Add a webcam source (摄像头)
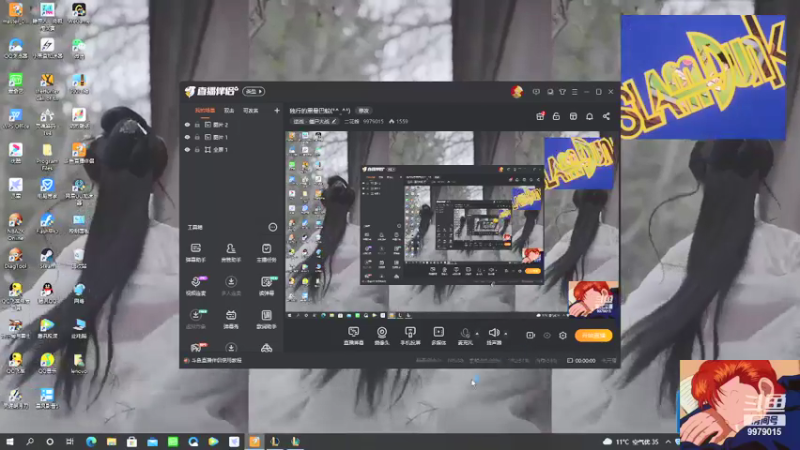Viewport: 800px width, 450px height. pos(382,336)
